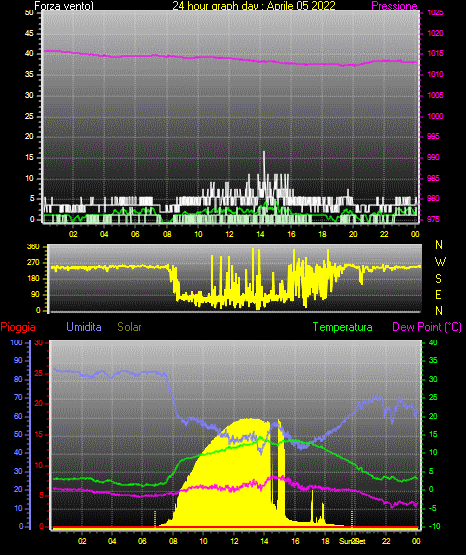Click the '360' wind direction axis value
466x555 pixels.
pos(33,247)
